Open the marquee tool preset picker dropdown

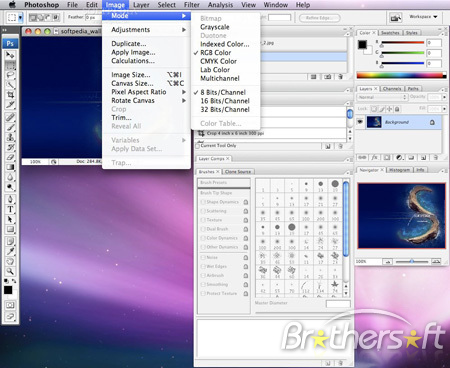21,17
